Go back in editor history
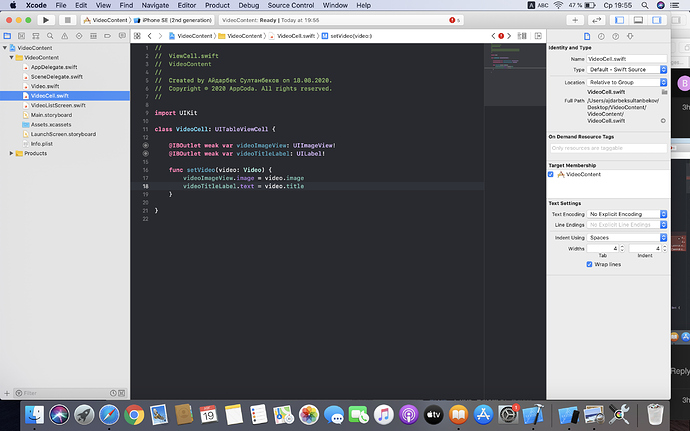The image size is (690, 431). tap(150, 36)
